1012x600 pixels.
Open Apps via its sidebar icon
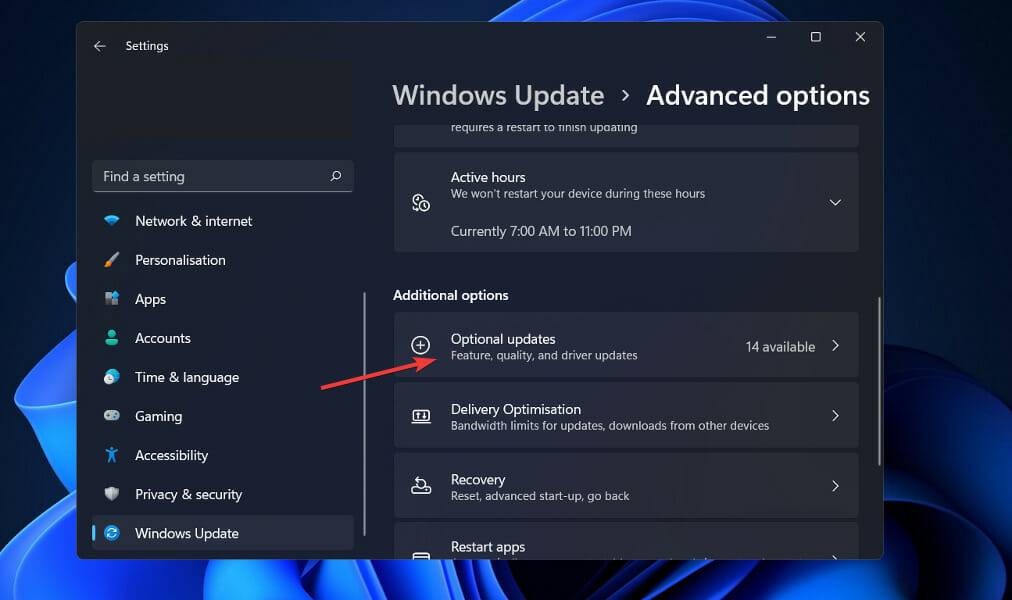[x=111, y=299]
